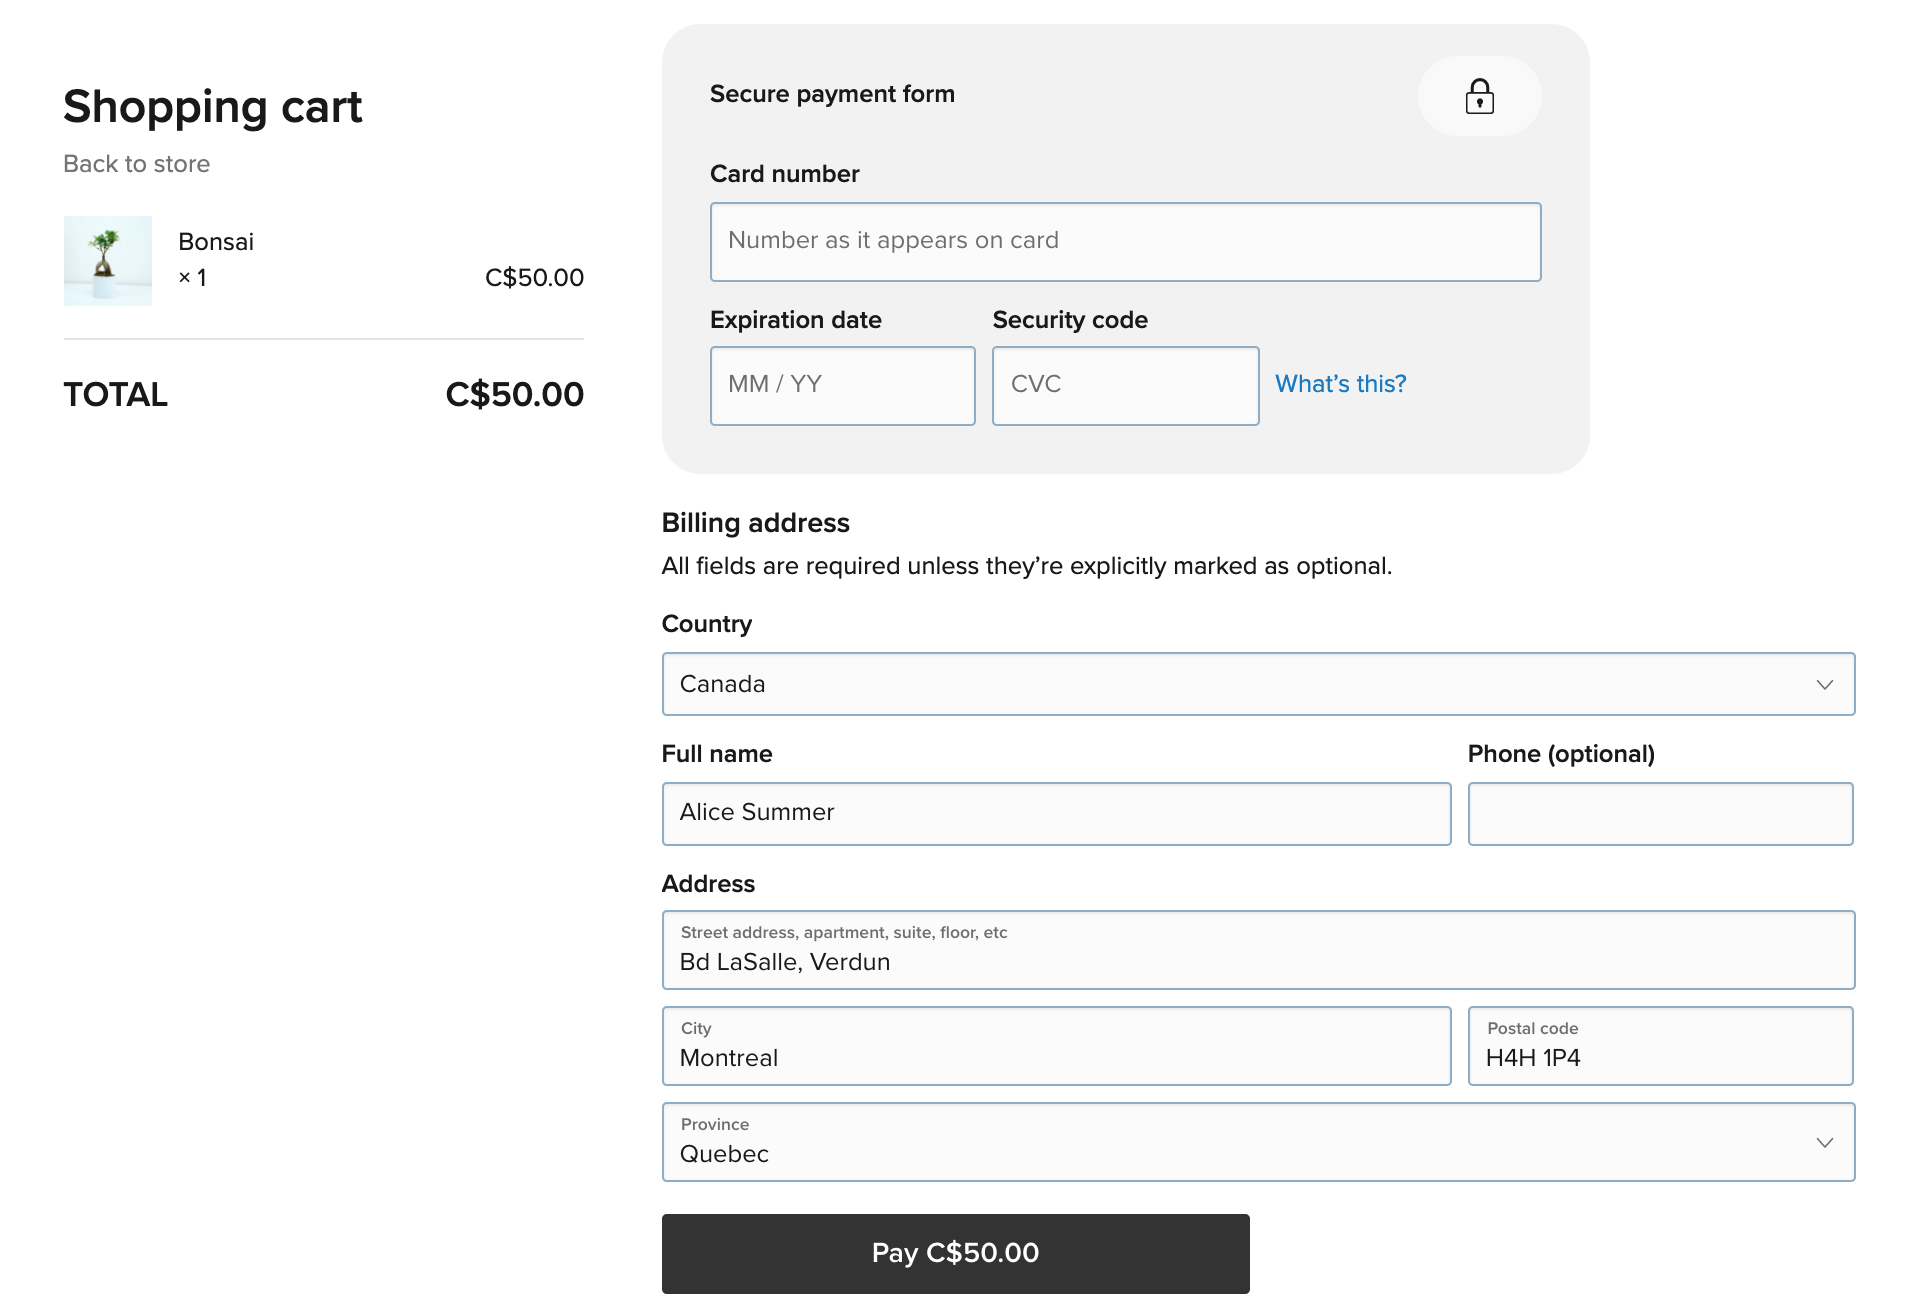Click the Bonsai product name
The image size is (1910, 1298).
(216, 241)
